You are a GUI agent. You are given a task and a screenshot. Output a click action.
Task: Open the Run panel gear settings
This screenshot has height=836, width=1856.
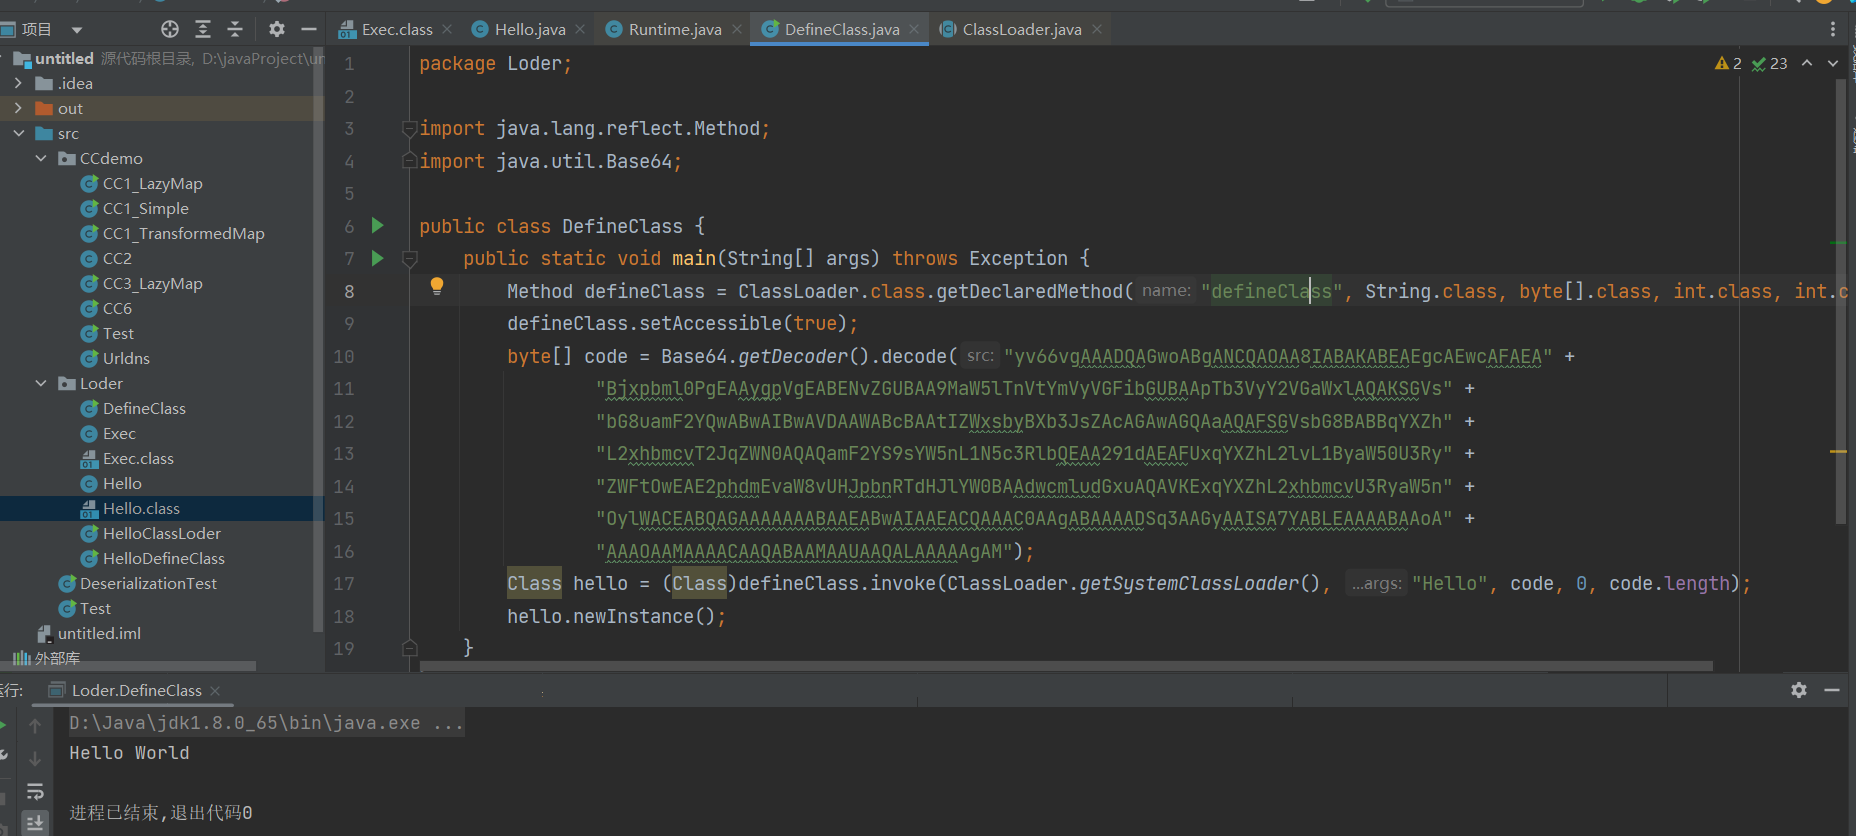point(1799,690)
